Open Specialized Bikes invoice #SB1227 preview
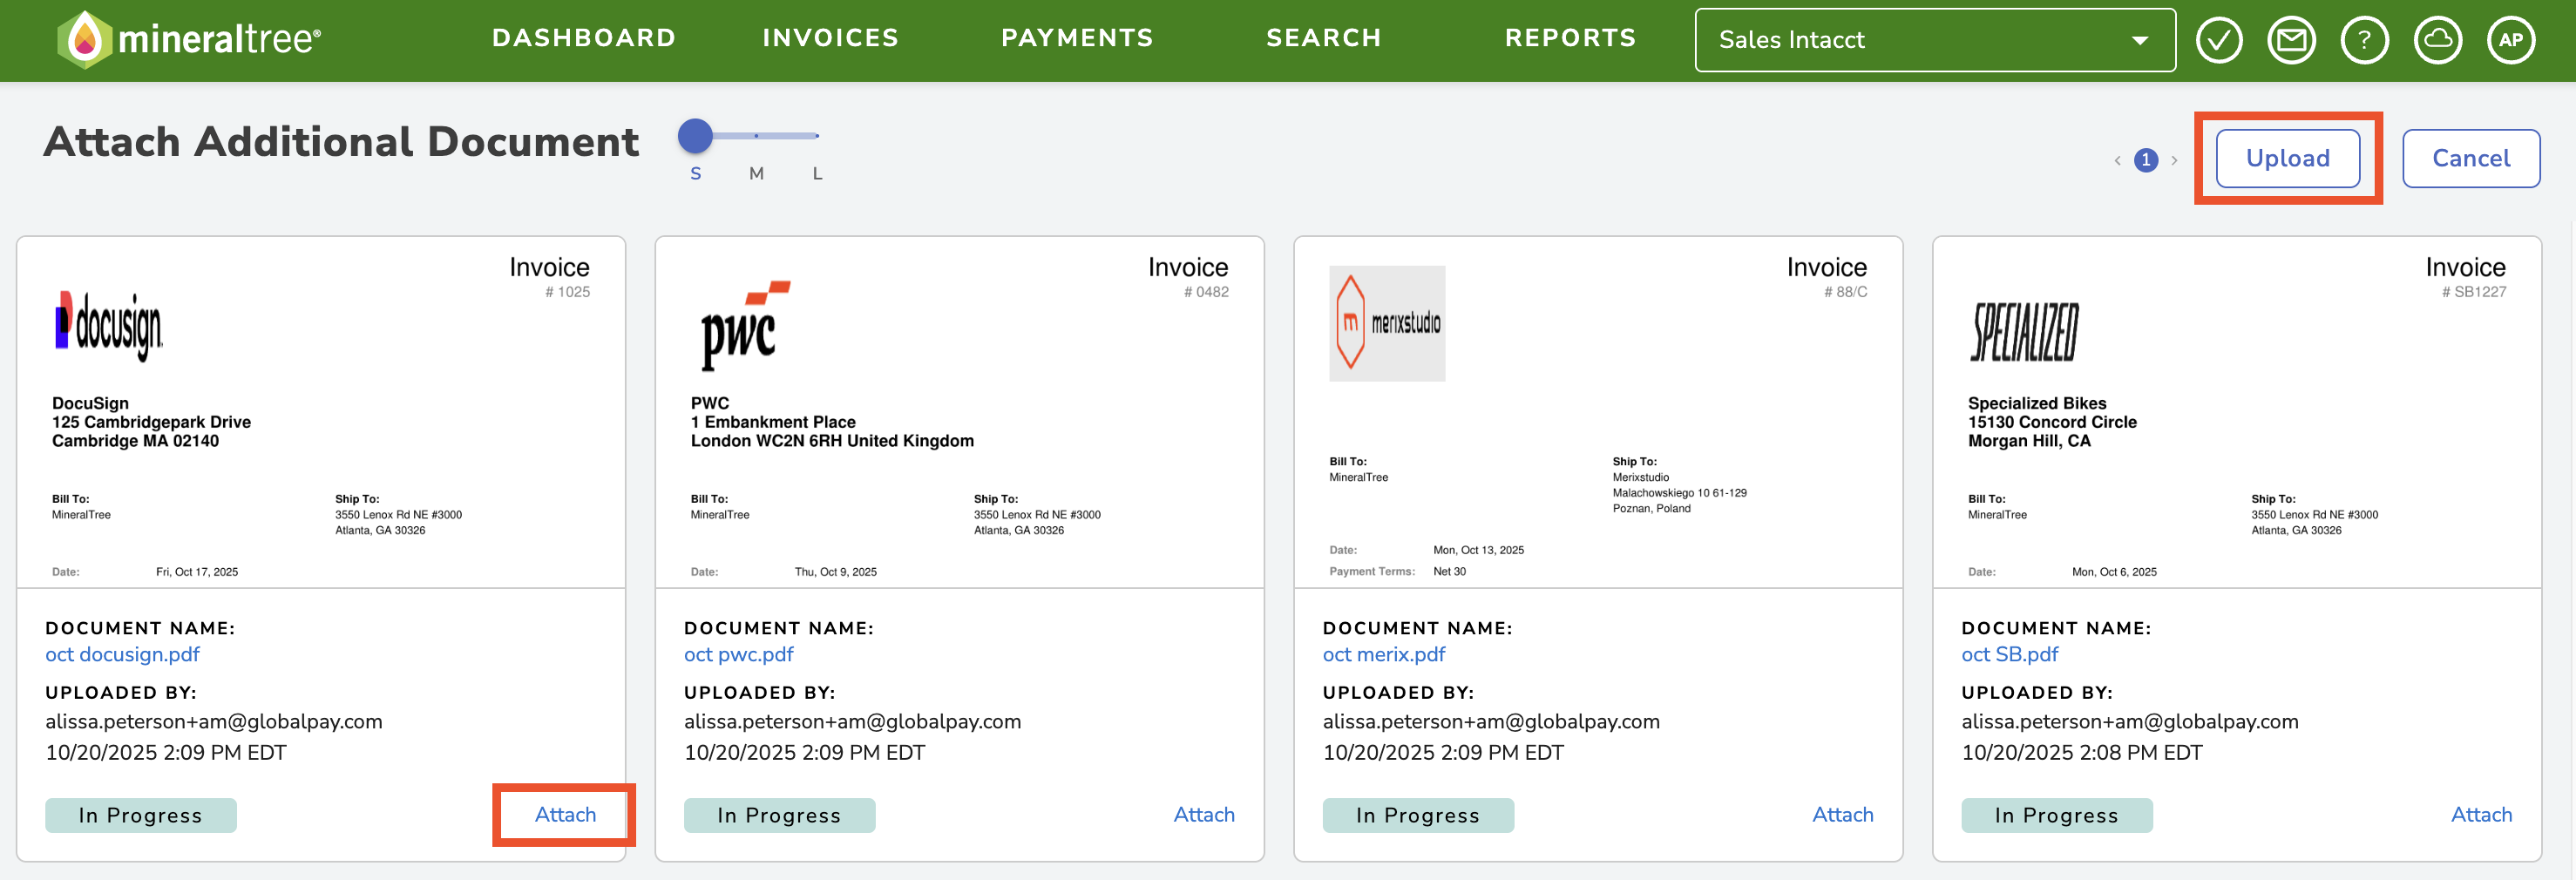Screen dimensions: 2576x880 2237,412
